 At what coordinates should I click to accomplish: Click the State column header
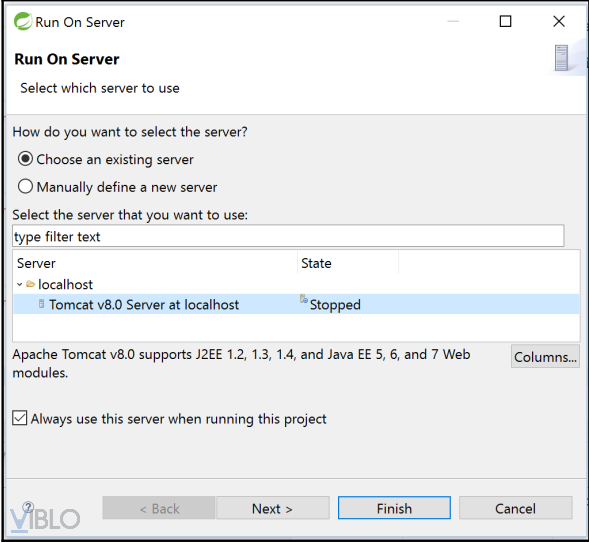[348, 263]
